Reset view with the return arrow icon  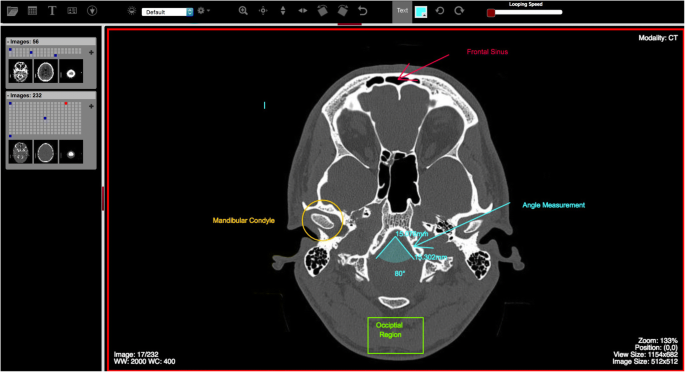tap(363, 11)
